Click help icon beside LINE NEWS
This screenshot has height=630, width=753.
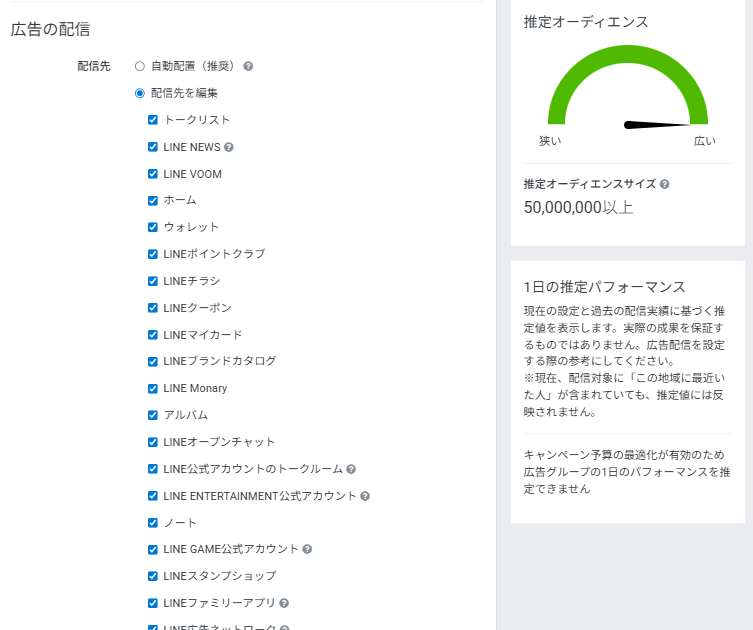[229, 147]
